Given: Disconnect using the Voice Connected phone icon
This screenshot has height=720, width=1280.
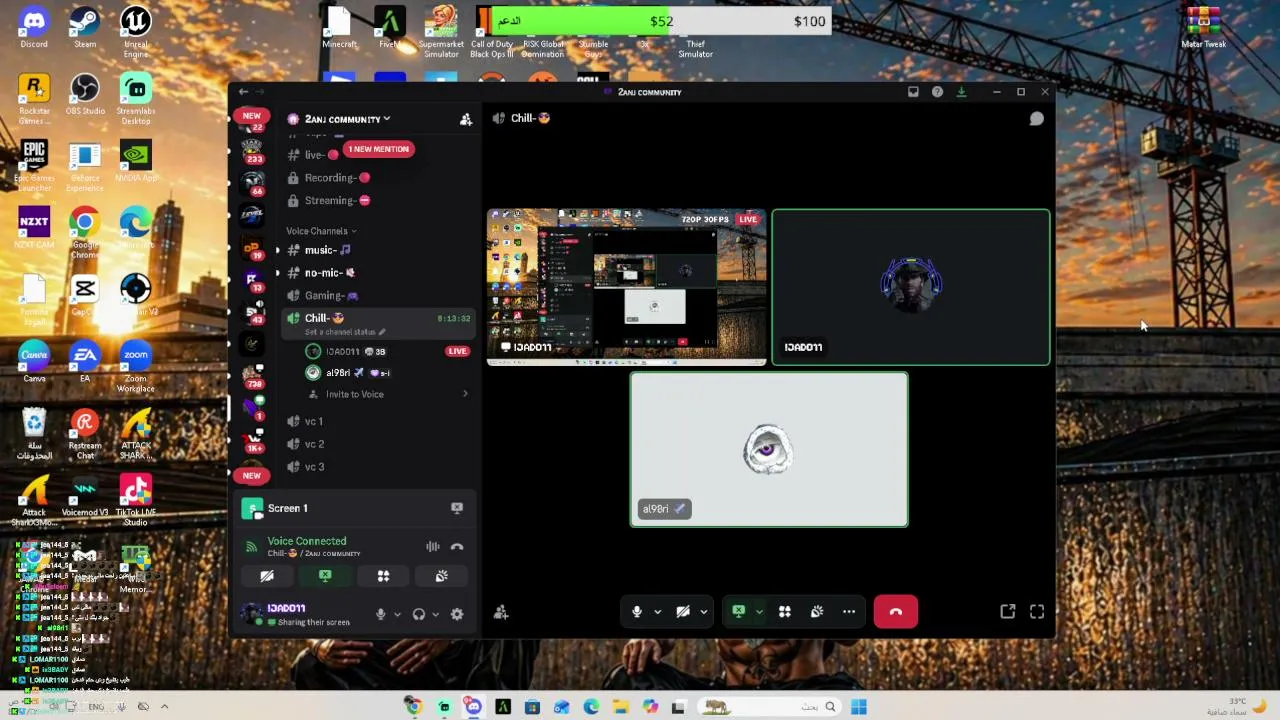Looking at the screenshot, I should point(457,547).
